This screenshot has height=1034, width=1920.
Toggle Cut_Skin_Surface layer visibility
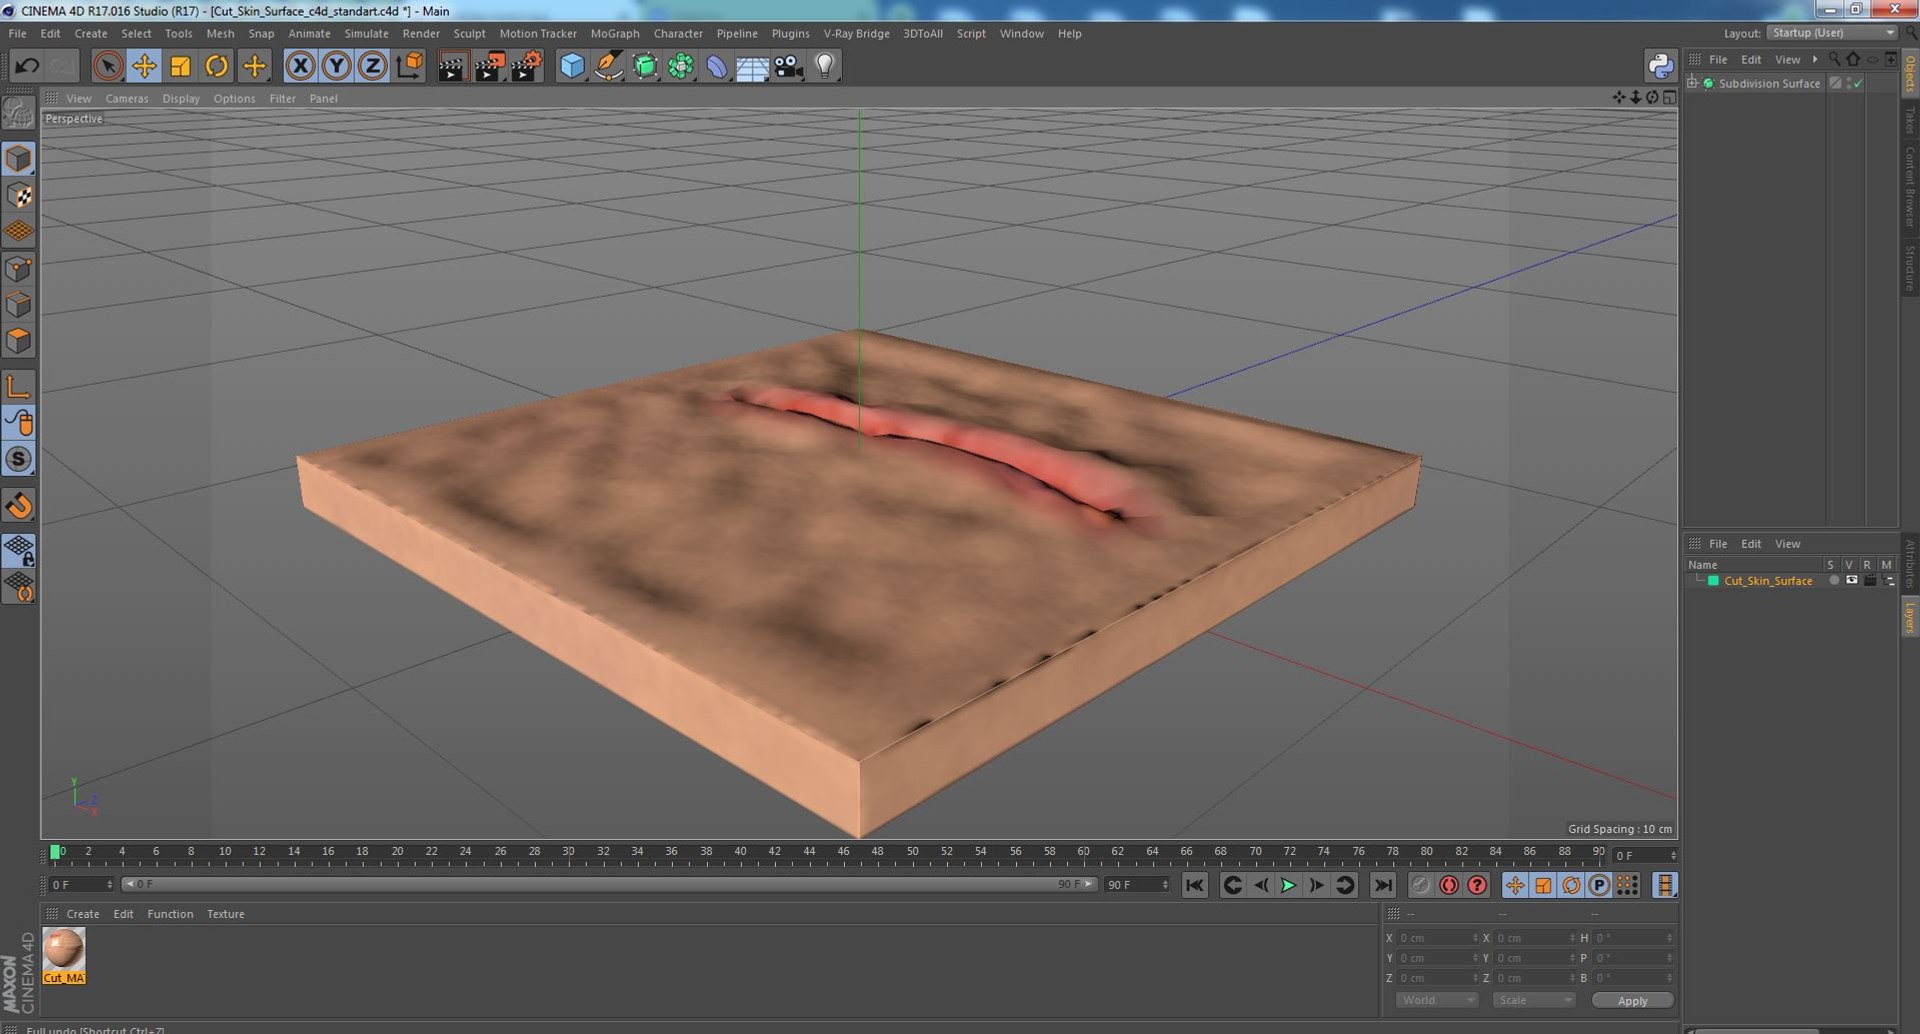(1851, 580)
